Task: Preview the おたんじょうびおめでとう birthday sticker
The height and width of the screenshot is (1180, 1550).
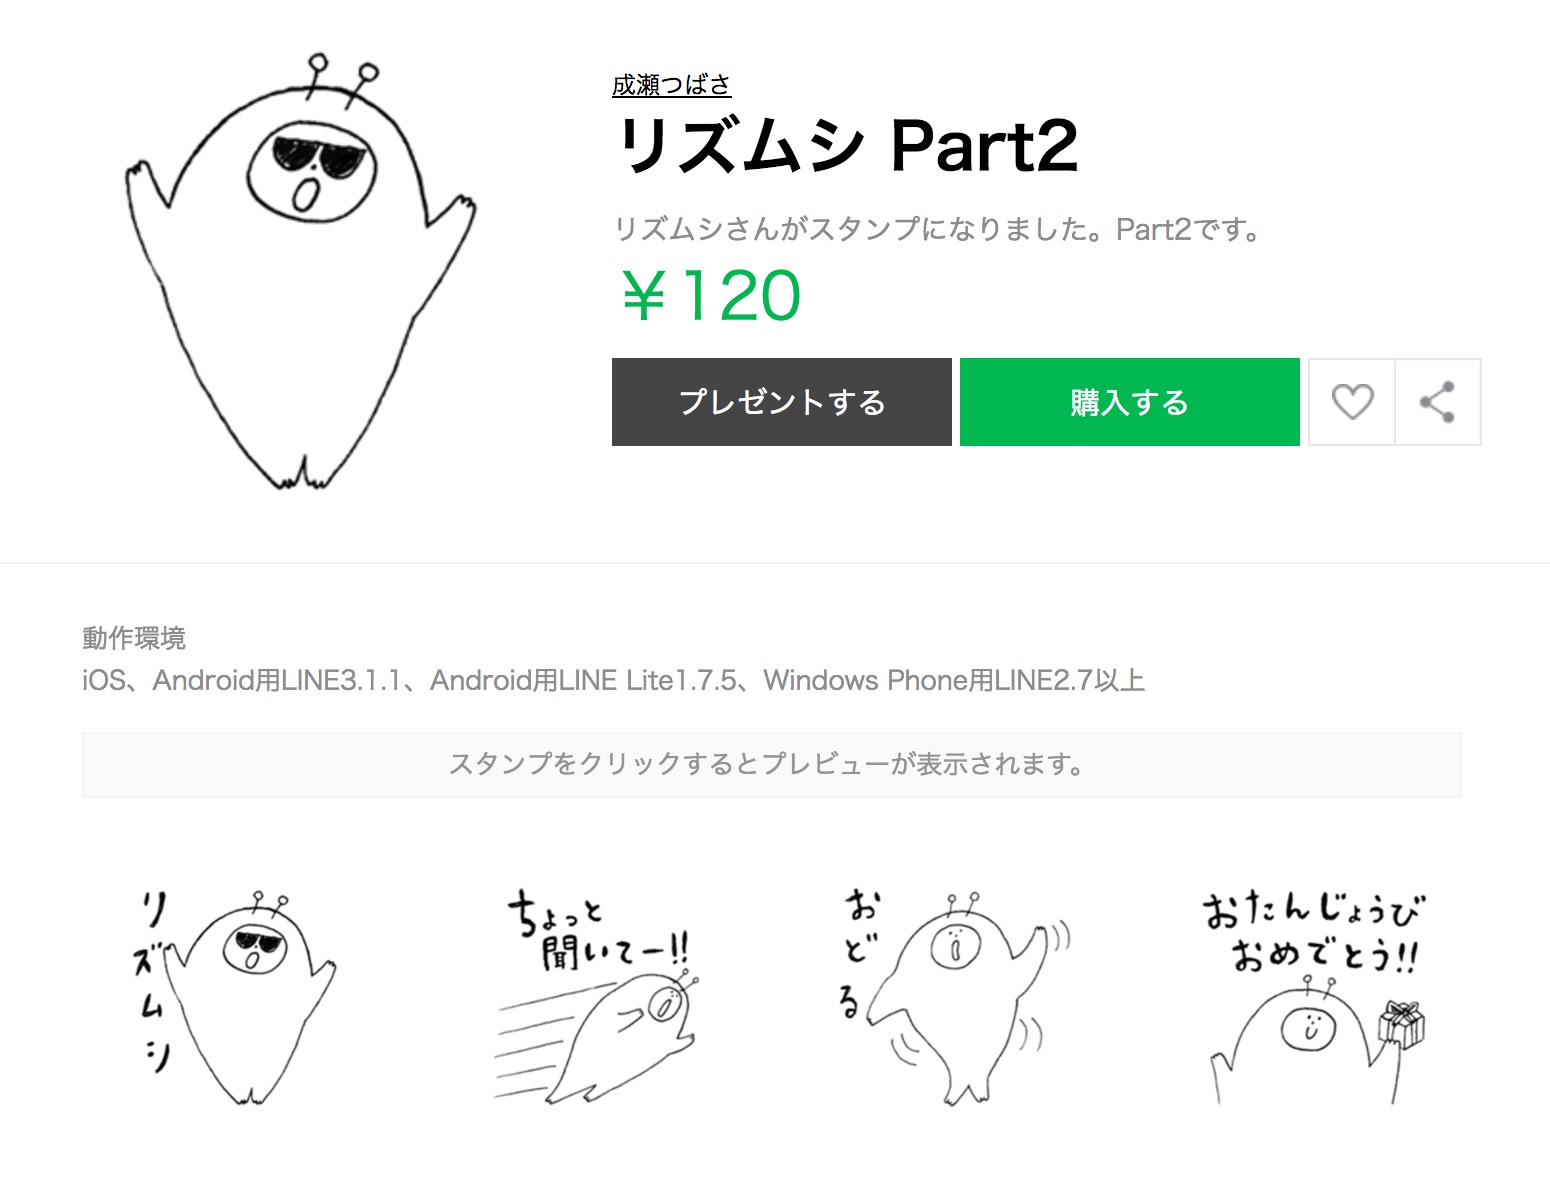Action: [1315, 997]
